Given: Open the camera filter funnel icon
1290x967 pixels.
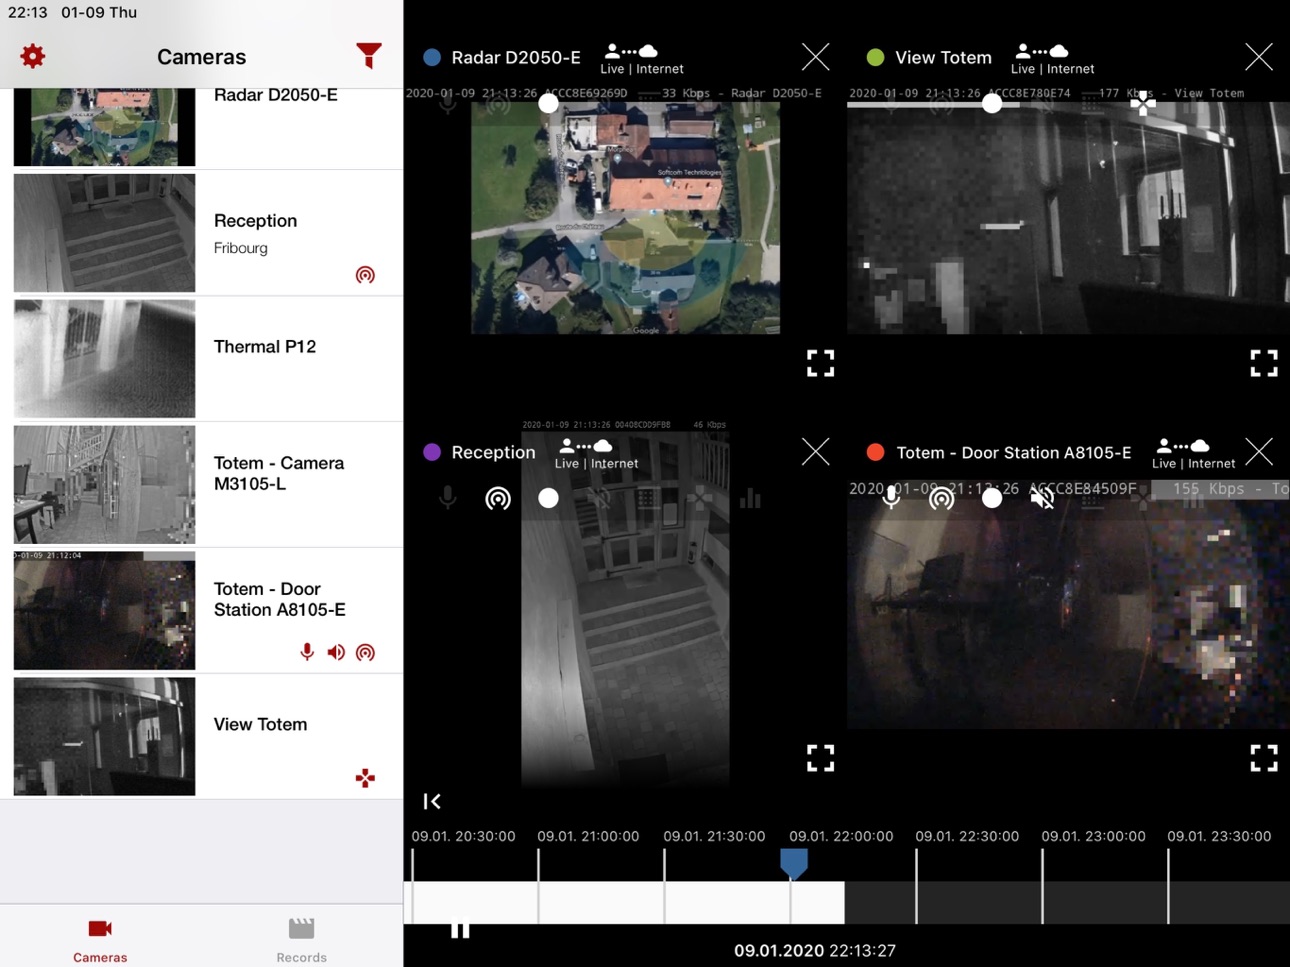Looking at the screenshot, I should (369, 56).
